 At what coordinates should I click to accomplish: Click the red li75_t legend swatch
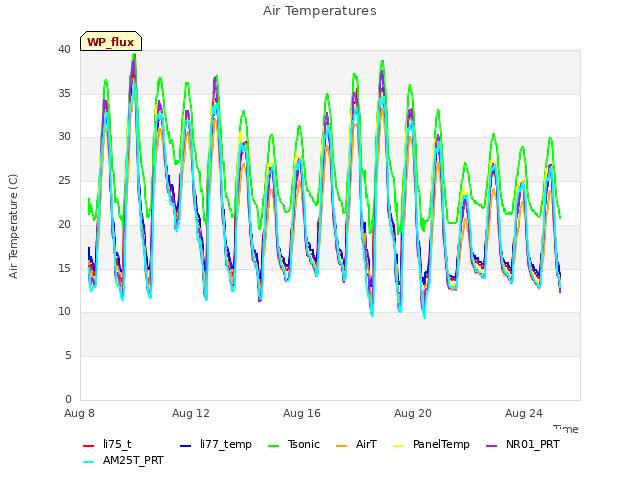click(x=88, y=446)
